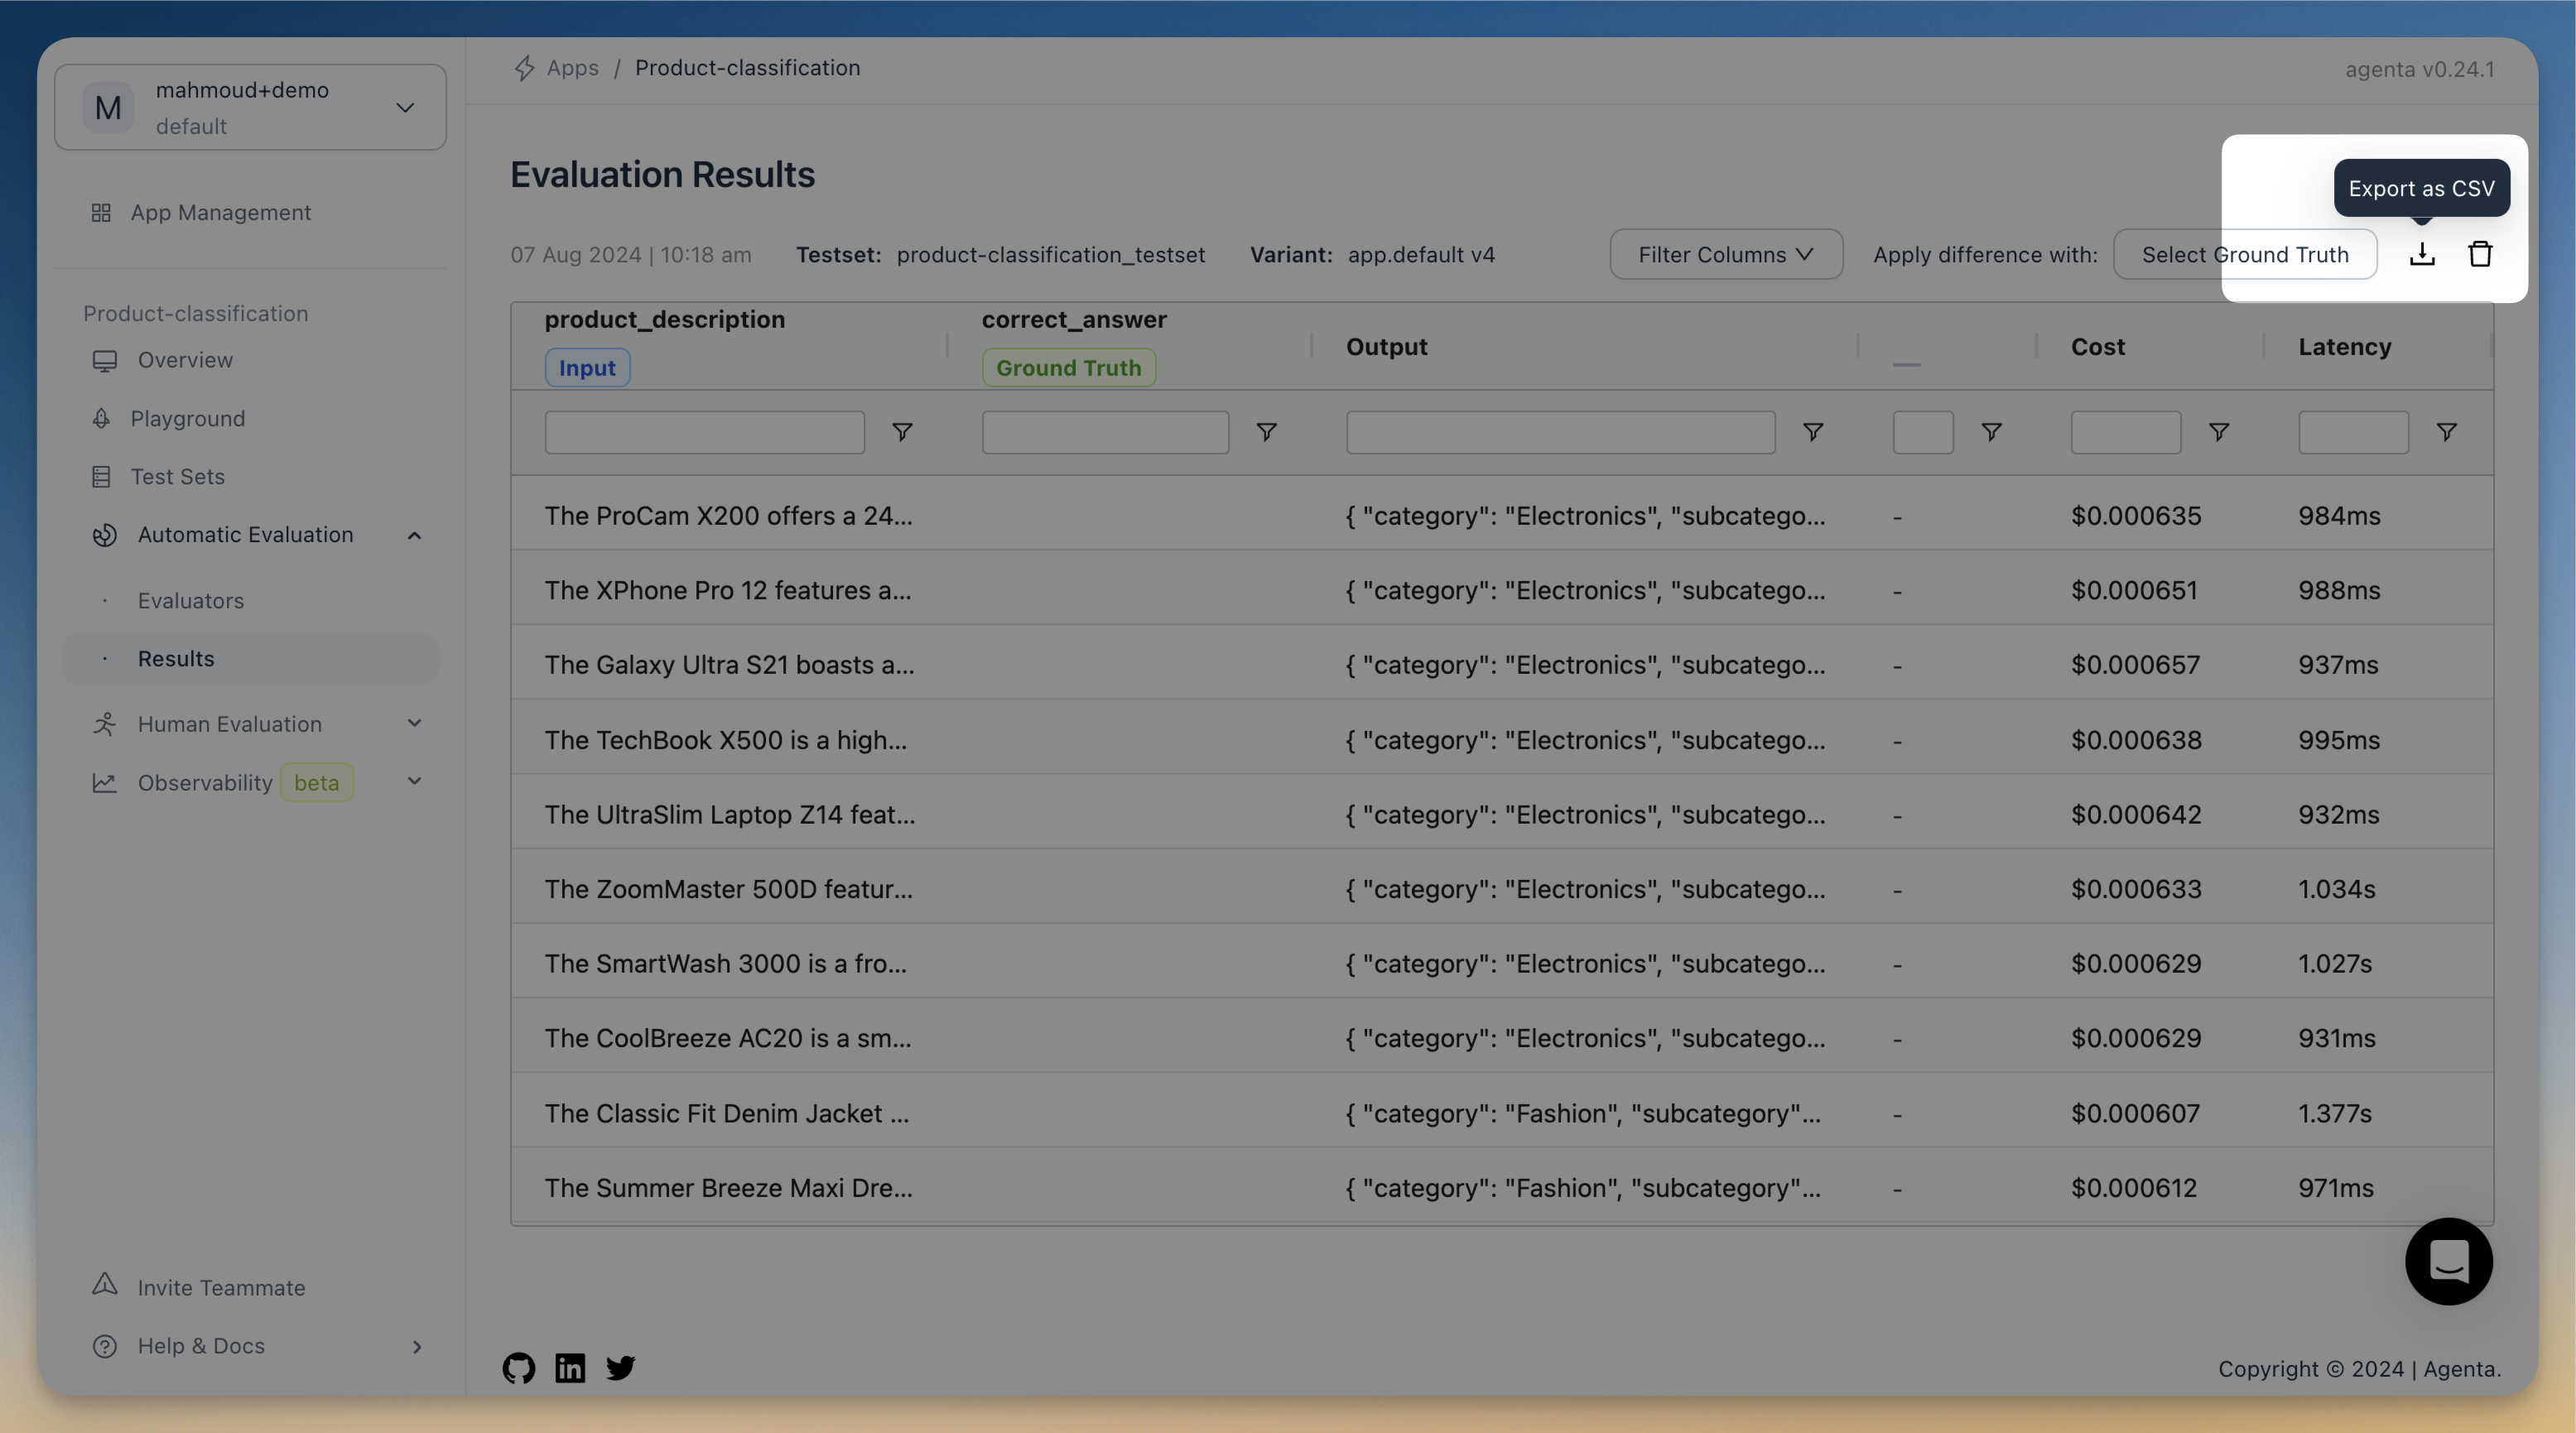Open the Twitter footer icon
Screen dimensions: 2576x1433
pyautogui.click(x=620, y=1367)
